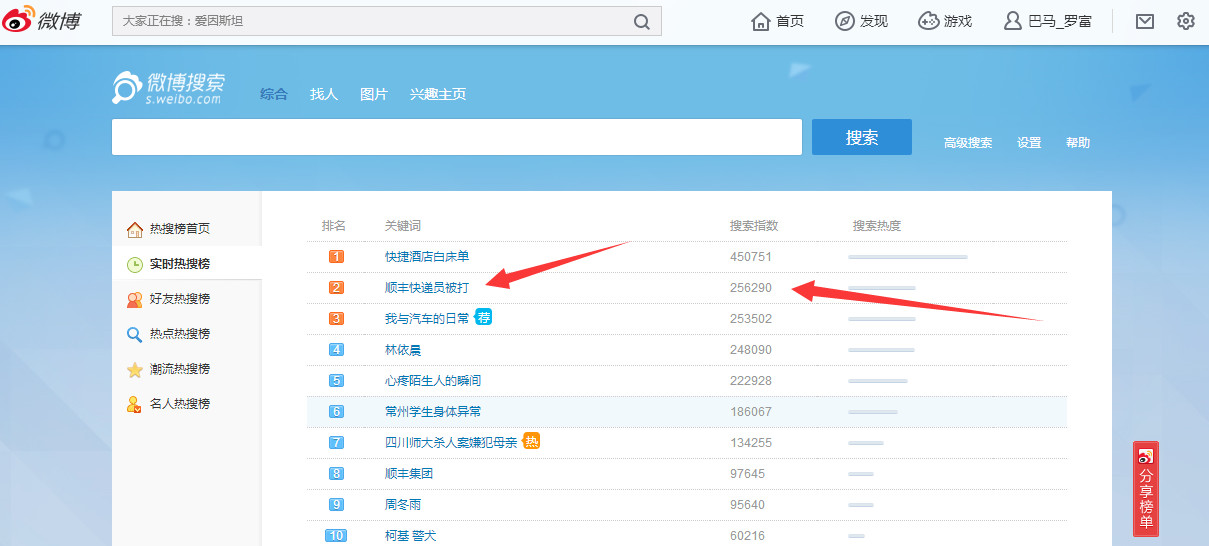Click search index 222928
This screenshot has height=546, width=1209.
click(751, 381)
